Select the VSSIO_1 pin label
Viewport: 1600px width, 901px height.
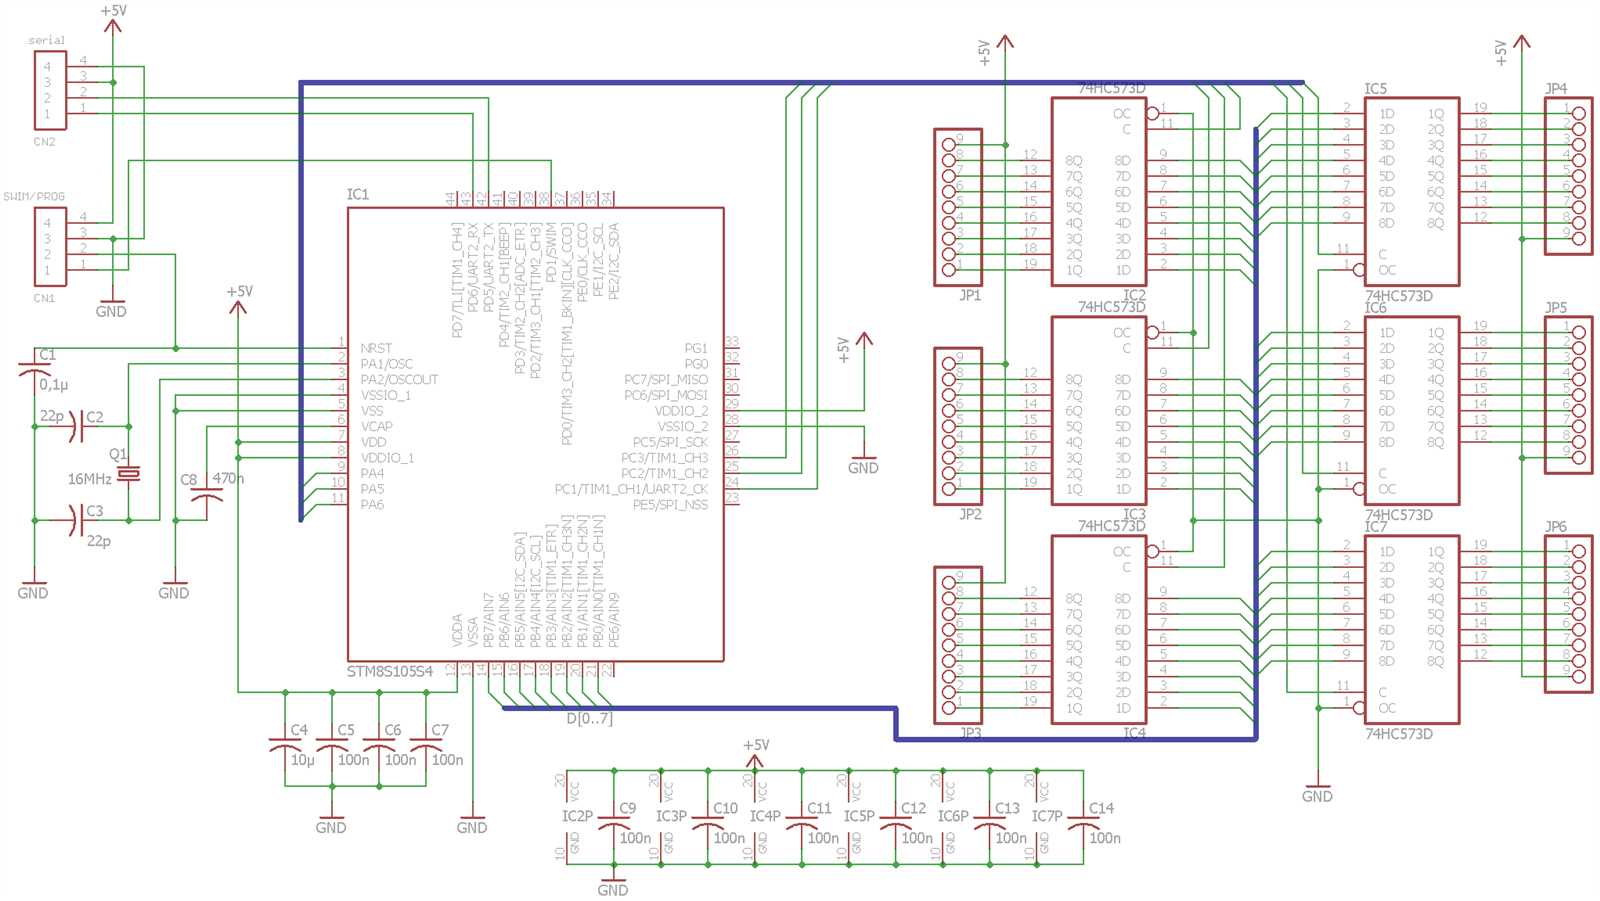point(385,395)
